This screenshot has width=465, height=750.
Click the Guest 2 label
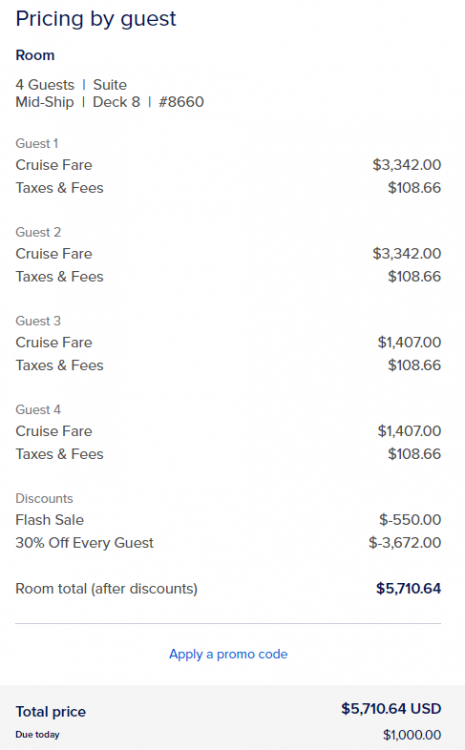pyautogui.click(x=38, y=232)
